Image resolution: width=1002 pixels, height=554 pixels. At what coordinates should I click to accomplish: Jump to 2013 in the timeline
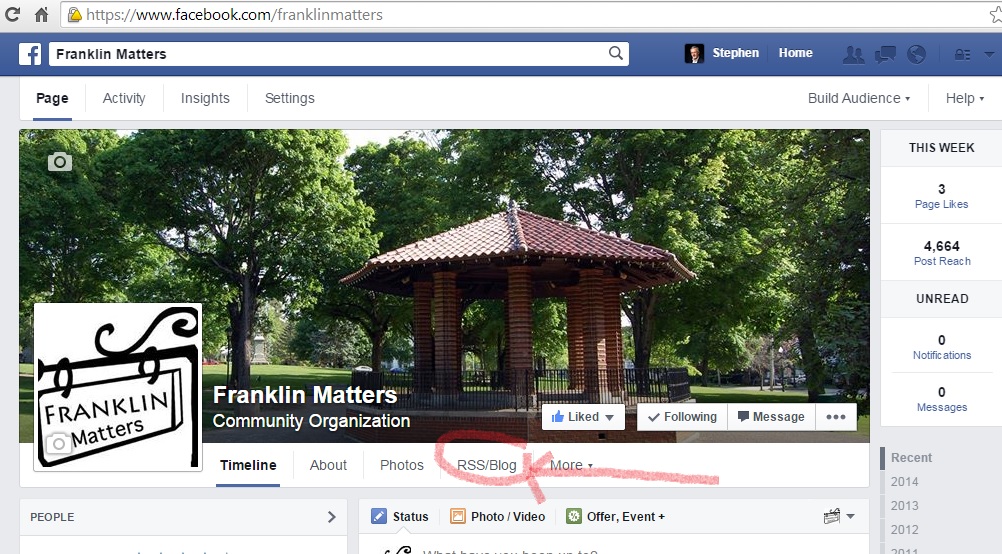(904, 505)
